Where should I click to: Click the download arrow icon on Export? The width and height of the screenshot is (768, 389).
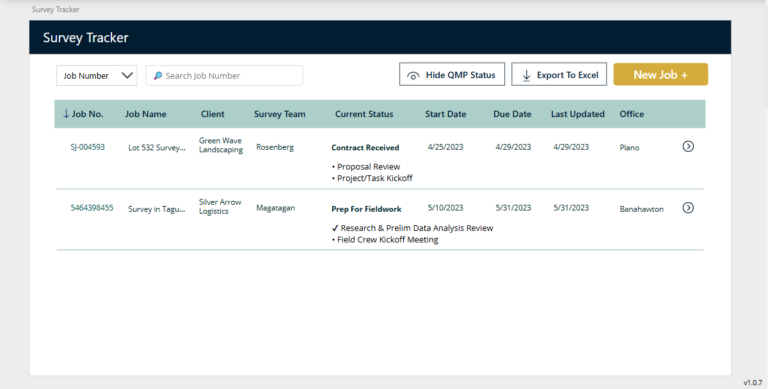526,75
